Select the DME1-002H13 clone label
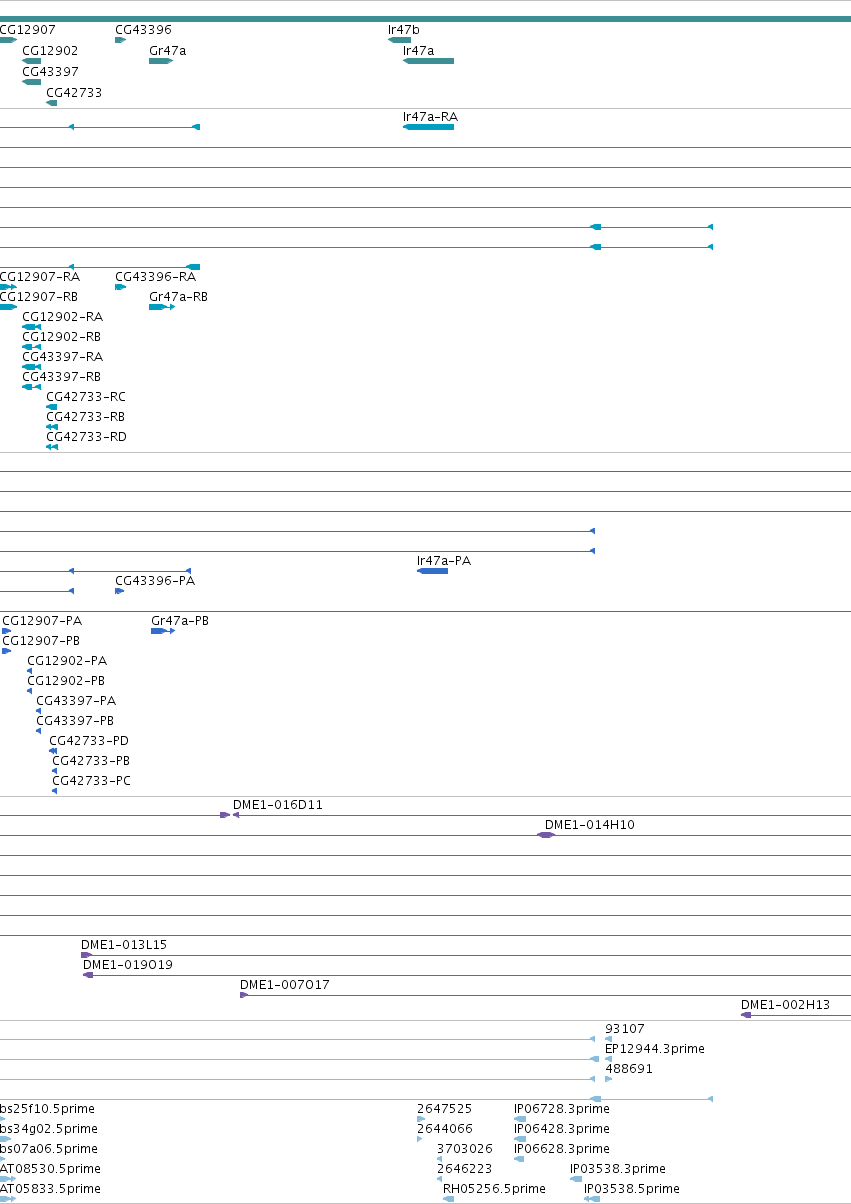851x1204 pixels. [x=785, y=1004]
